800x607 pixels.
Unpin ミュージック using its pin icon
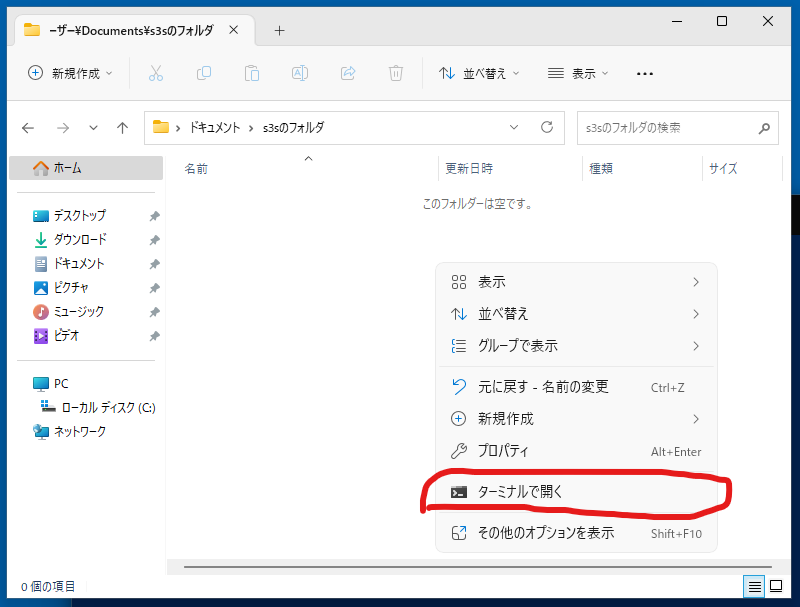pos(154,312)
